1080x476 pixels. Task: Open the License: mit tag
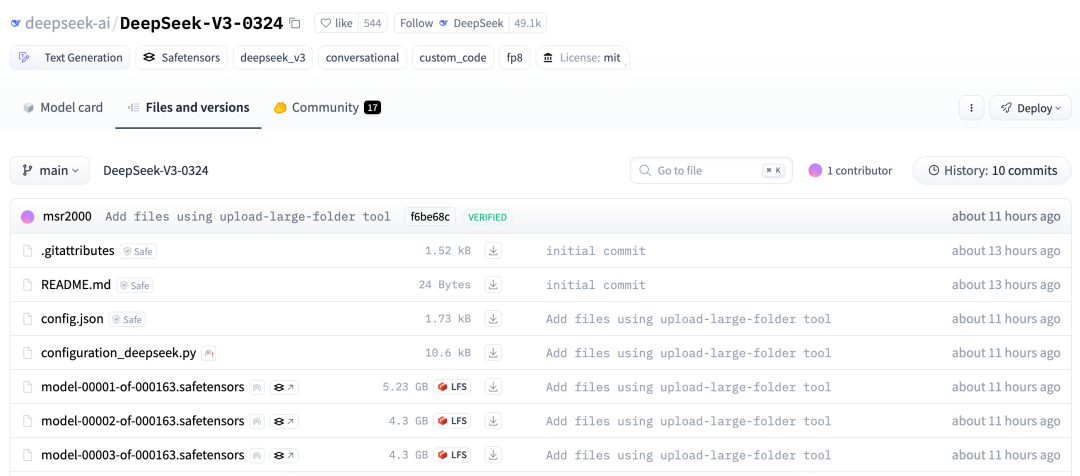pyautogui.click(x=583, y=58)
